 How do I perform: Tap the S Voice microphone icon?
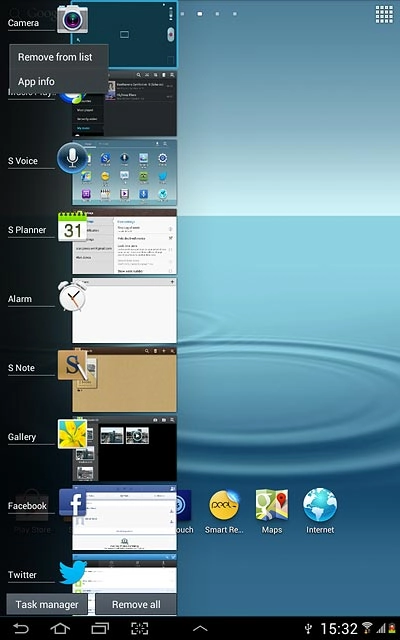(72, 158)
